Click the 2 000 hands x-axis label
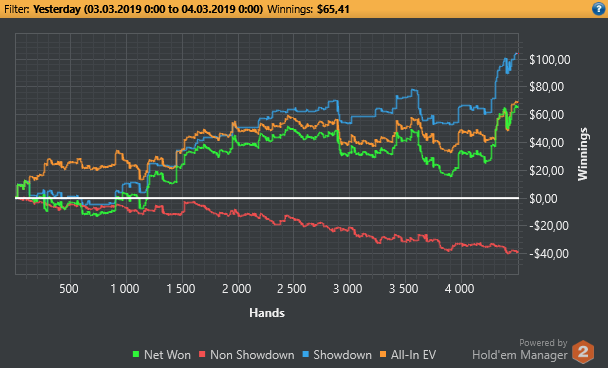The height and width of the screenshot is (368, 608). pyautogui.click(x=237, y=289)
